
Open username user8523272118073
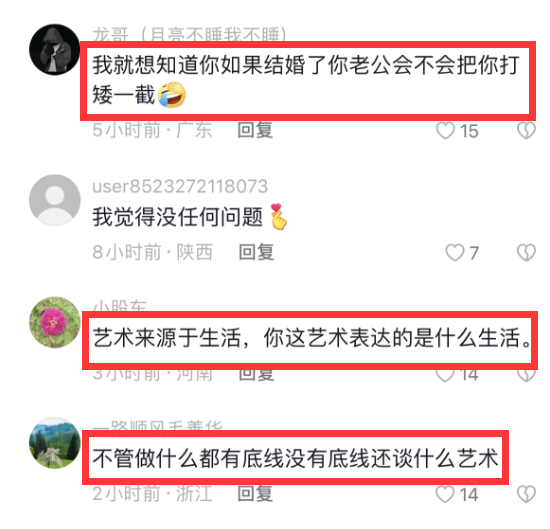pos(180,186)
